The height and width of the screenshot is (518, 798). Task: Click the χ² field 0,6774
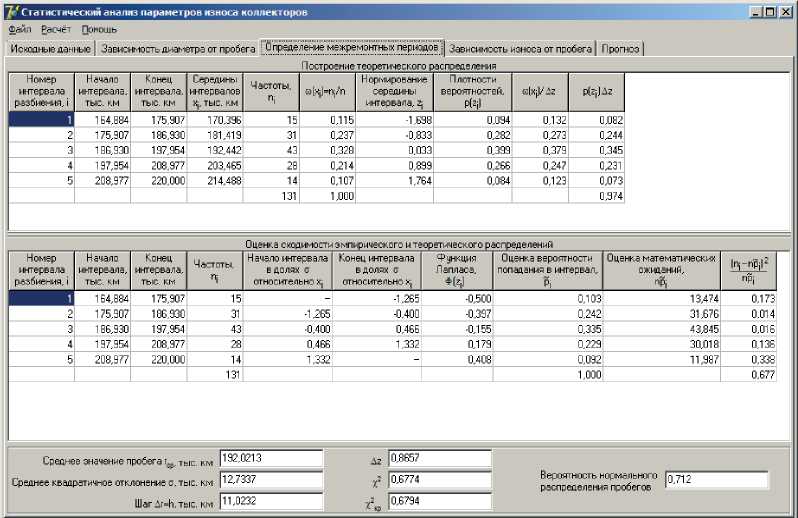tap(440, 479)
